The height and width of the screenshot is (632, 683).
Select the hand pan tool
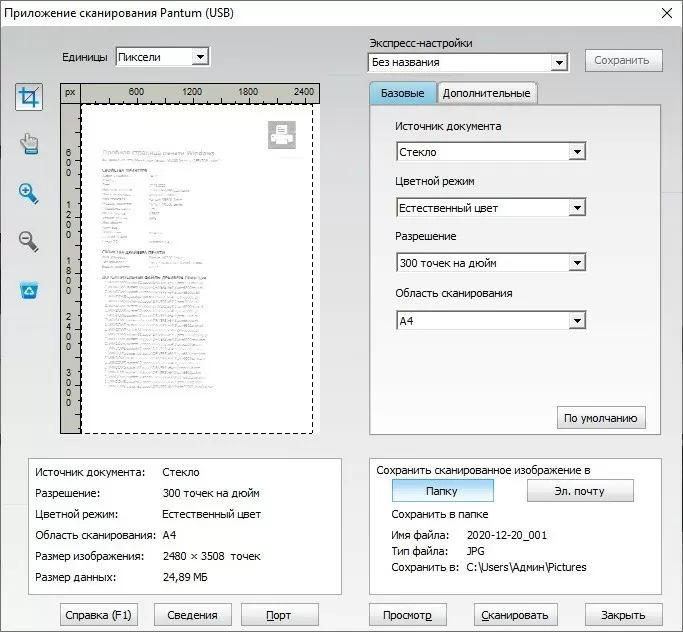29,146
